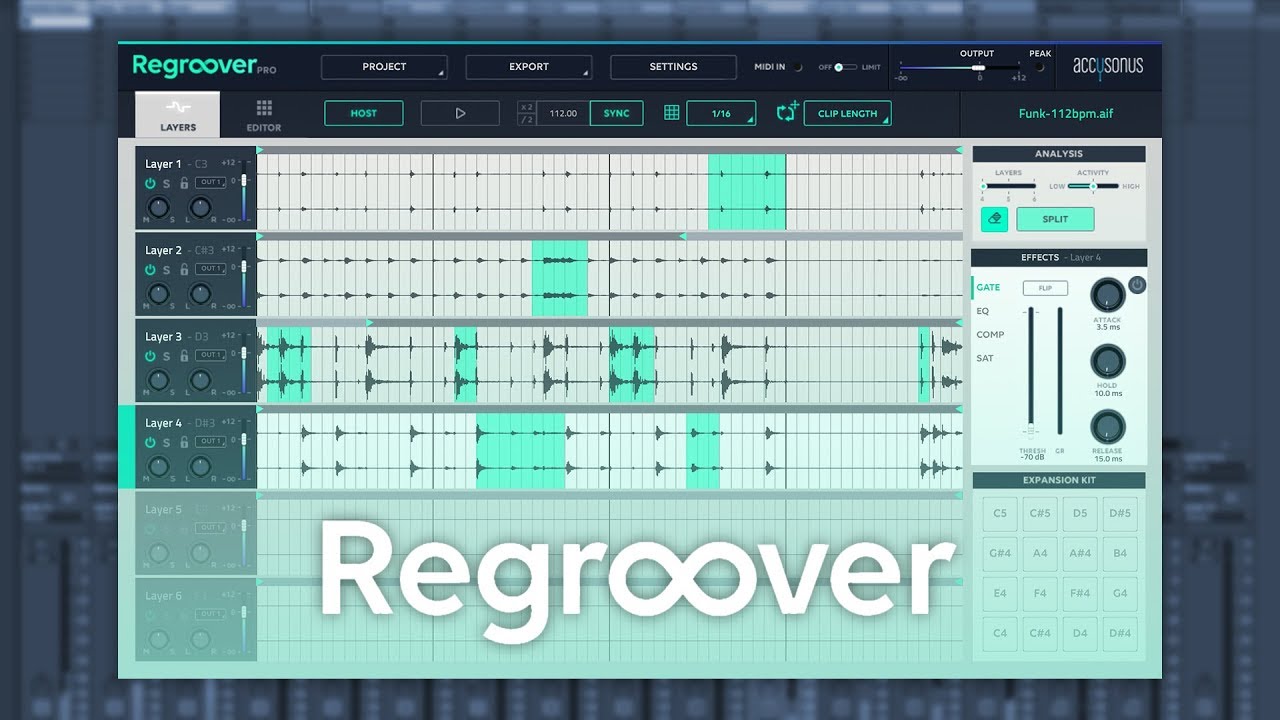
Task: Solo Layer 2 with its S button
Action: coord(167,270)
